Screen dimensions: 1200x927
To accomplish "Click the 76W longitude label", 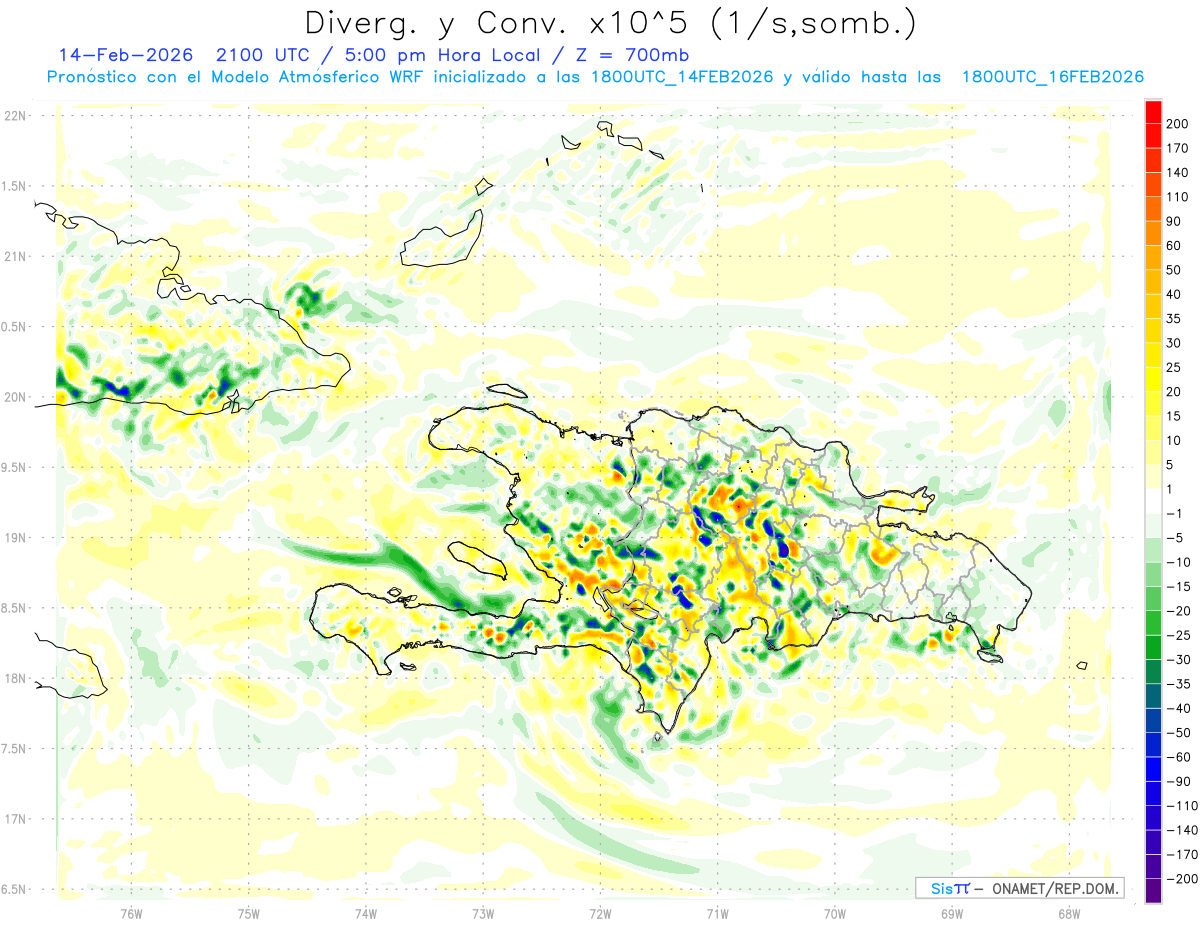I will click(131, 913).
